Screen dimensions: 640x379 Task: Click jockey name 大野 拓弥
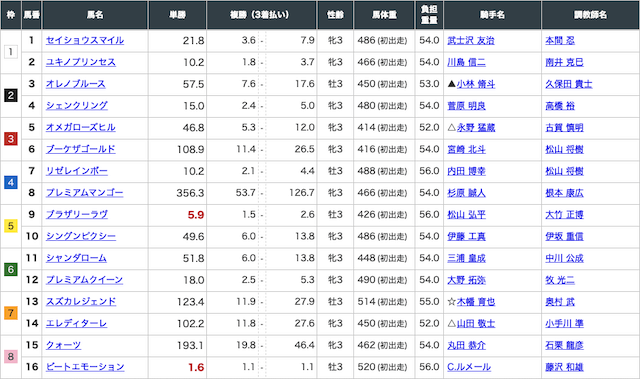point(467,280)
